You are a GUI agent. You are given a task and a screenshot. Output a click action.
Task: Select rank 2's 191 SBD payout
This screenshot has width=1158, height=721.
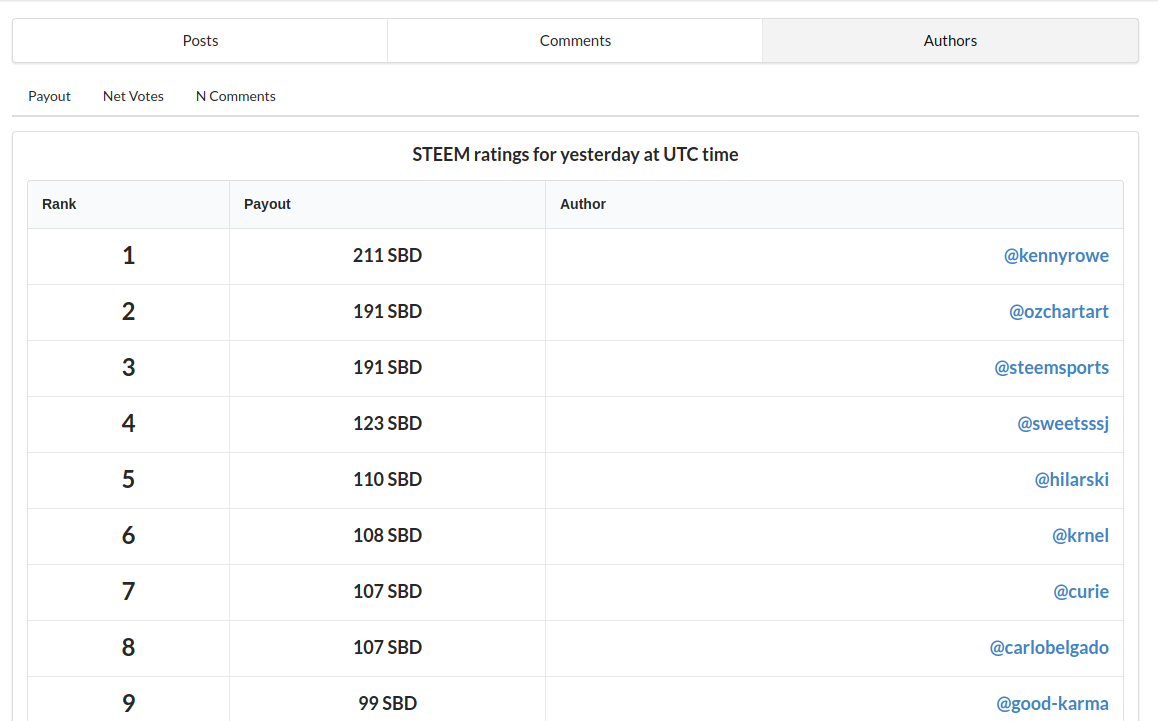388,312
